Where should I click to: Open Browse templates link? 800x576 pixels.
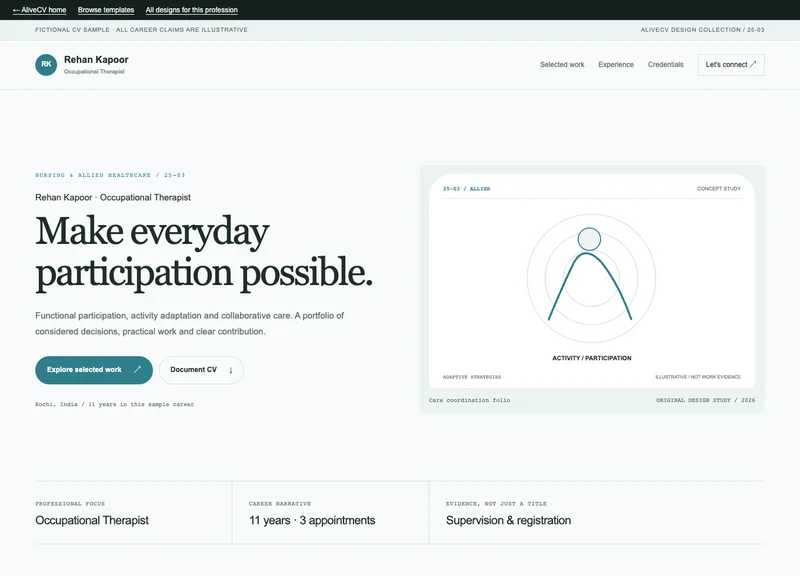click(106, 10)
